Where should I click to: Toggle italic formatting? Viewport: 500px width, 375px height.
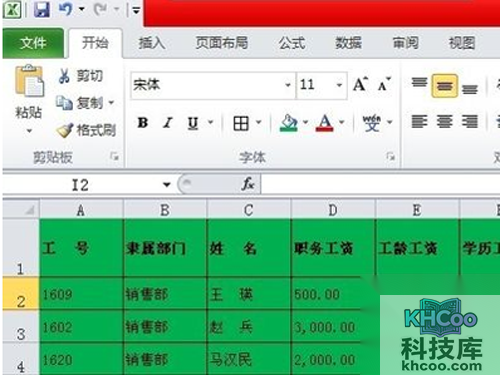(x=168, y=123)
